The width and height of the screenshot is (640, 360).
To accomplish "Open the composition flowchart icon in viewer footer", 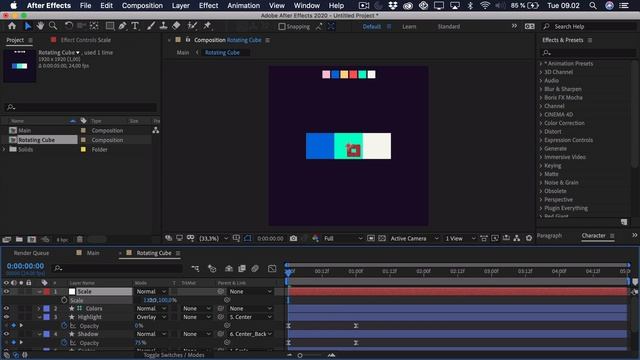I will pos(517,238).
